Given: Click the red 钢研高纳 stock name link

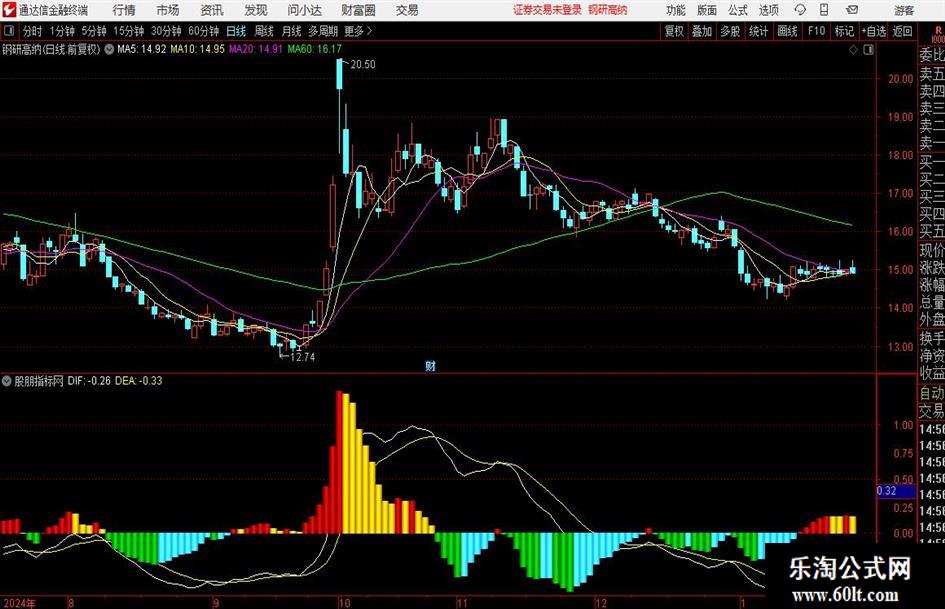Looking at the screenshot, I should point(608,10).
